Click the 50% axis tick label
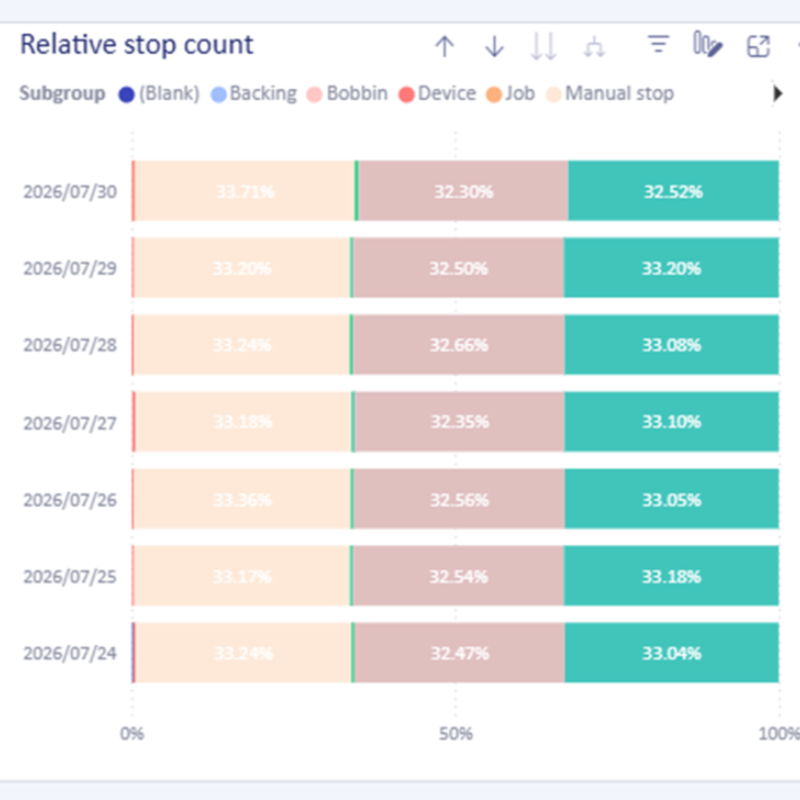 point(456,734)
